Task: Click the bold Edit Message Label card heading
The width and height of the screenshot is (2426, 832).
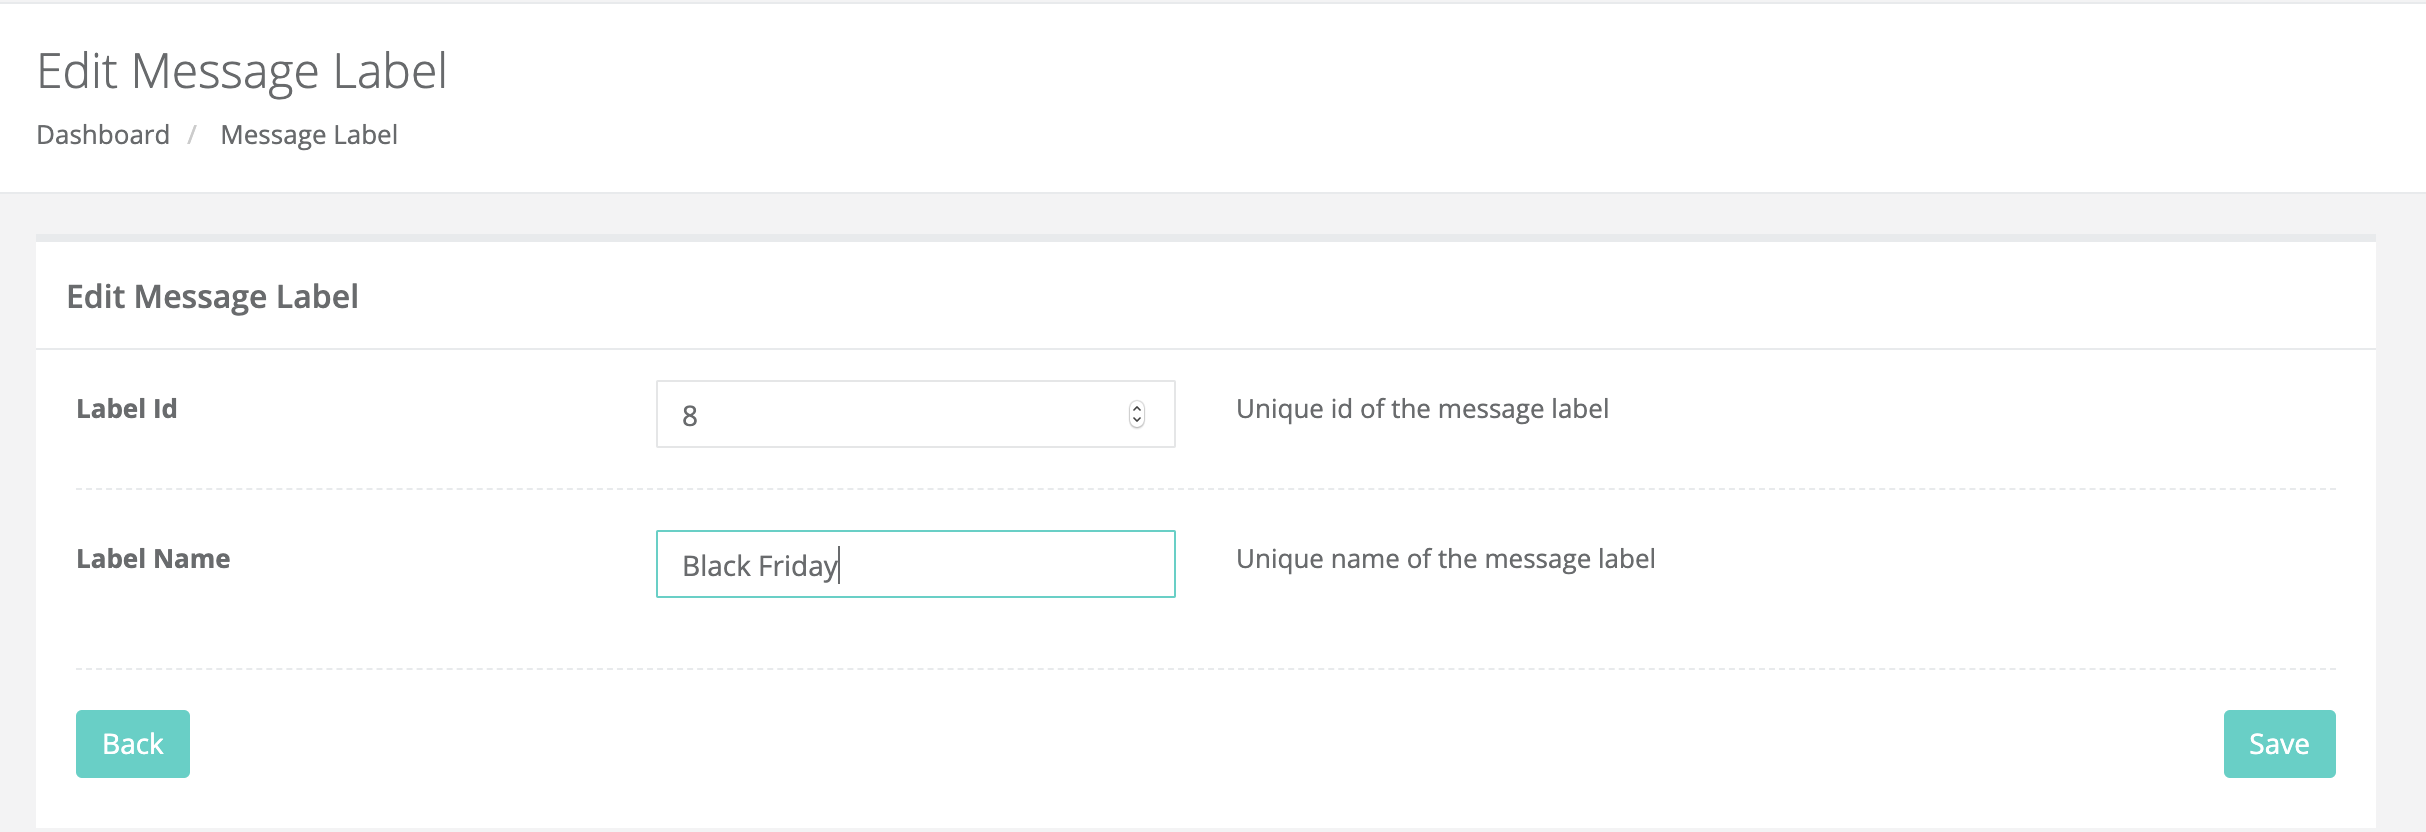Action: point(212,297)
